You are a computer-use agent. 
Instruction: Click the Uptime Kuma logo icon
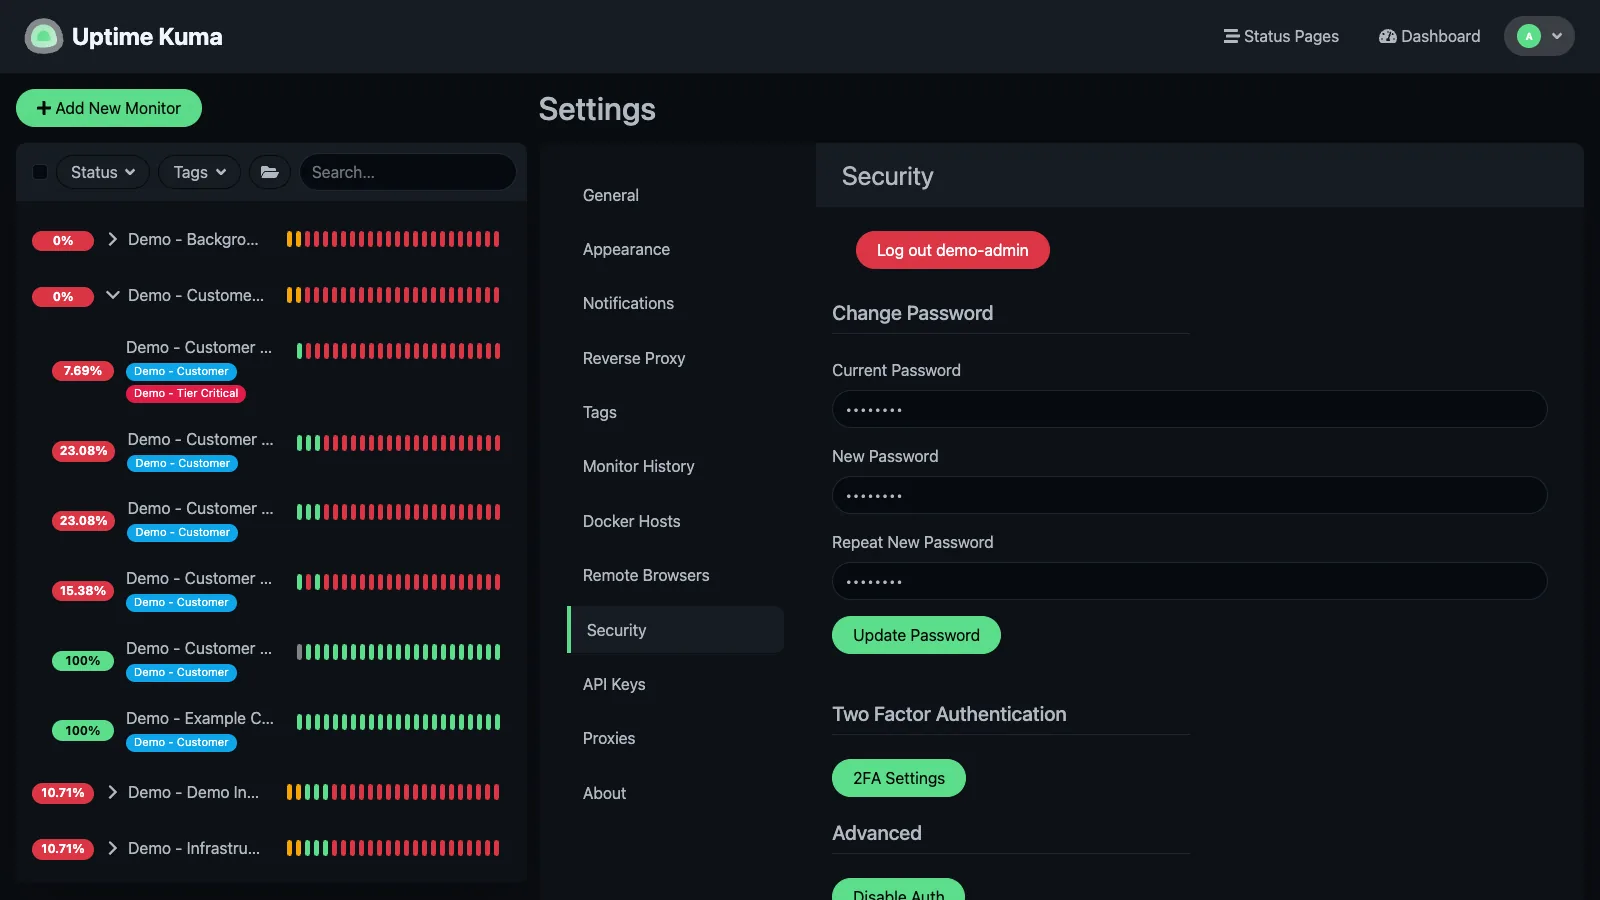pos(43,37)
